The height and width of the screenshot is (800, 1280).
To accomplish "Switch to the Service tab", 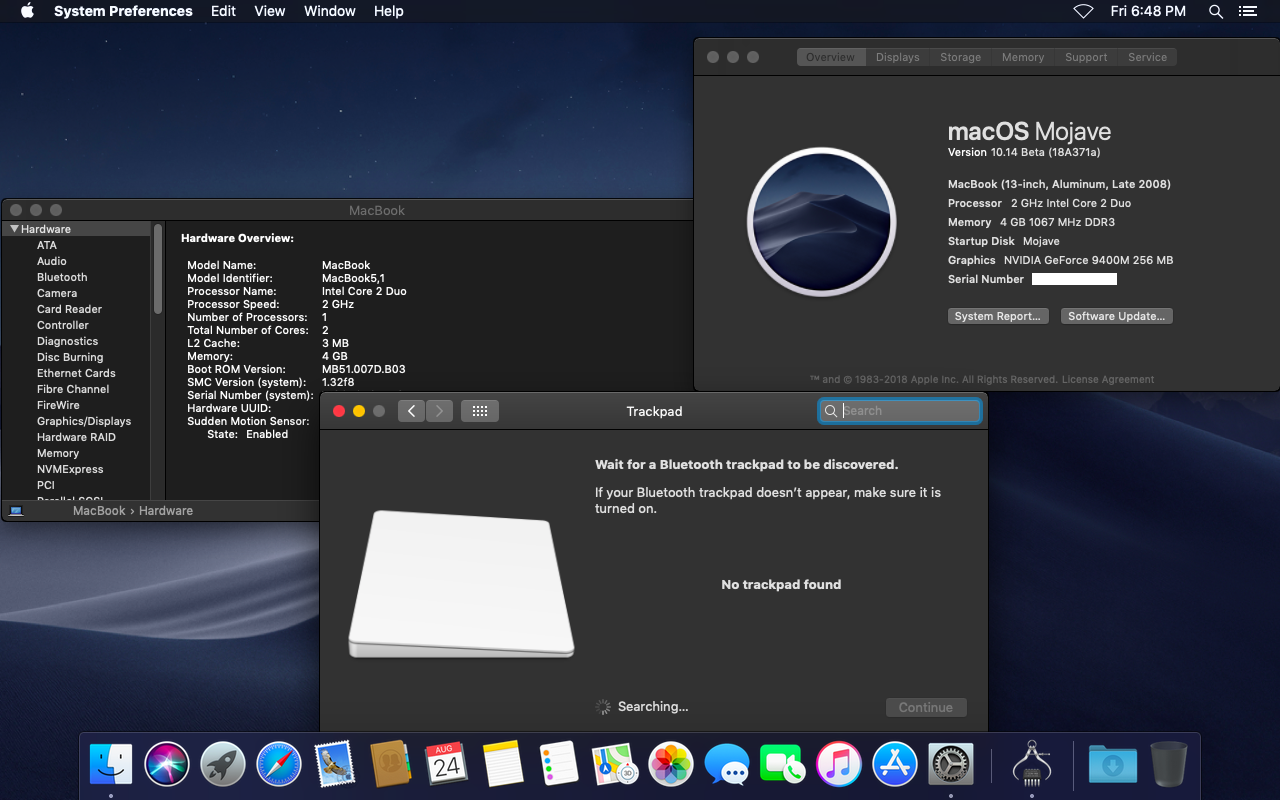I will click(1147, 57).
